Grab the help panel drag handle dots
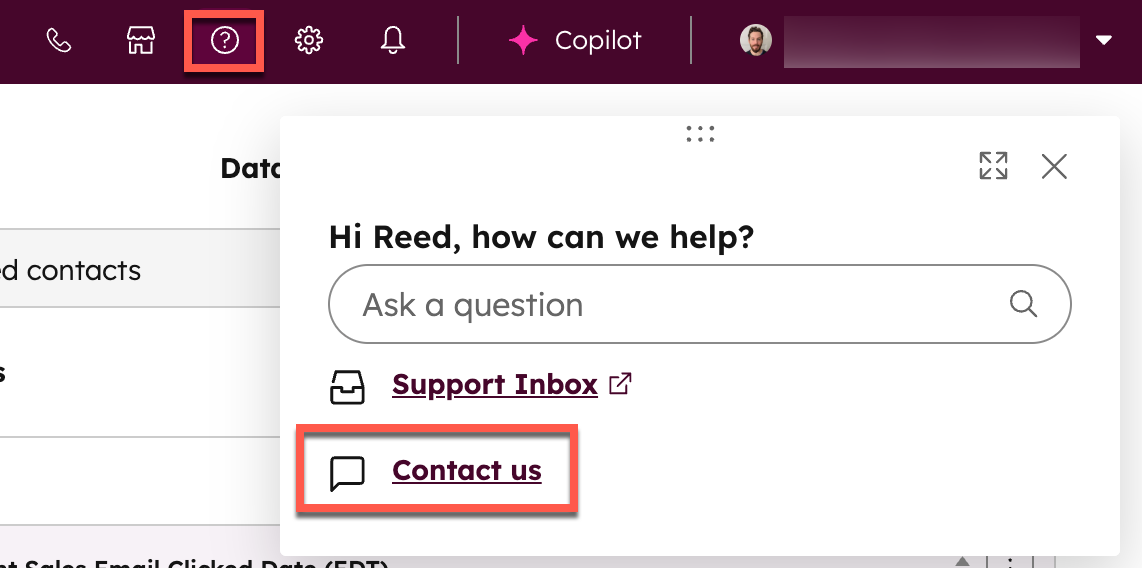Screen dimensions: 1142x568 [700, 134]
